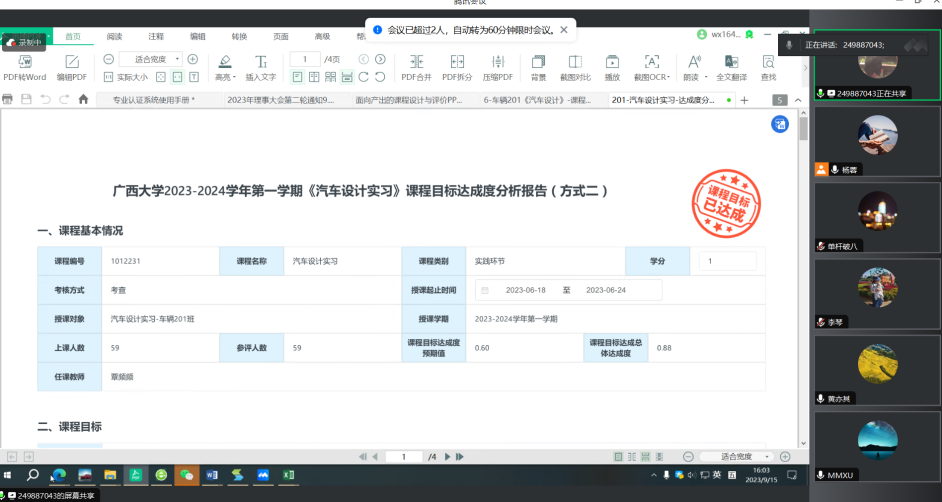Viewport: 942px width, 502px height.
Task: Click the page number input field in toolbar
Action: tap(305, 59)
